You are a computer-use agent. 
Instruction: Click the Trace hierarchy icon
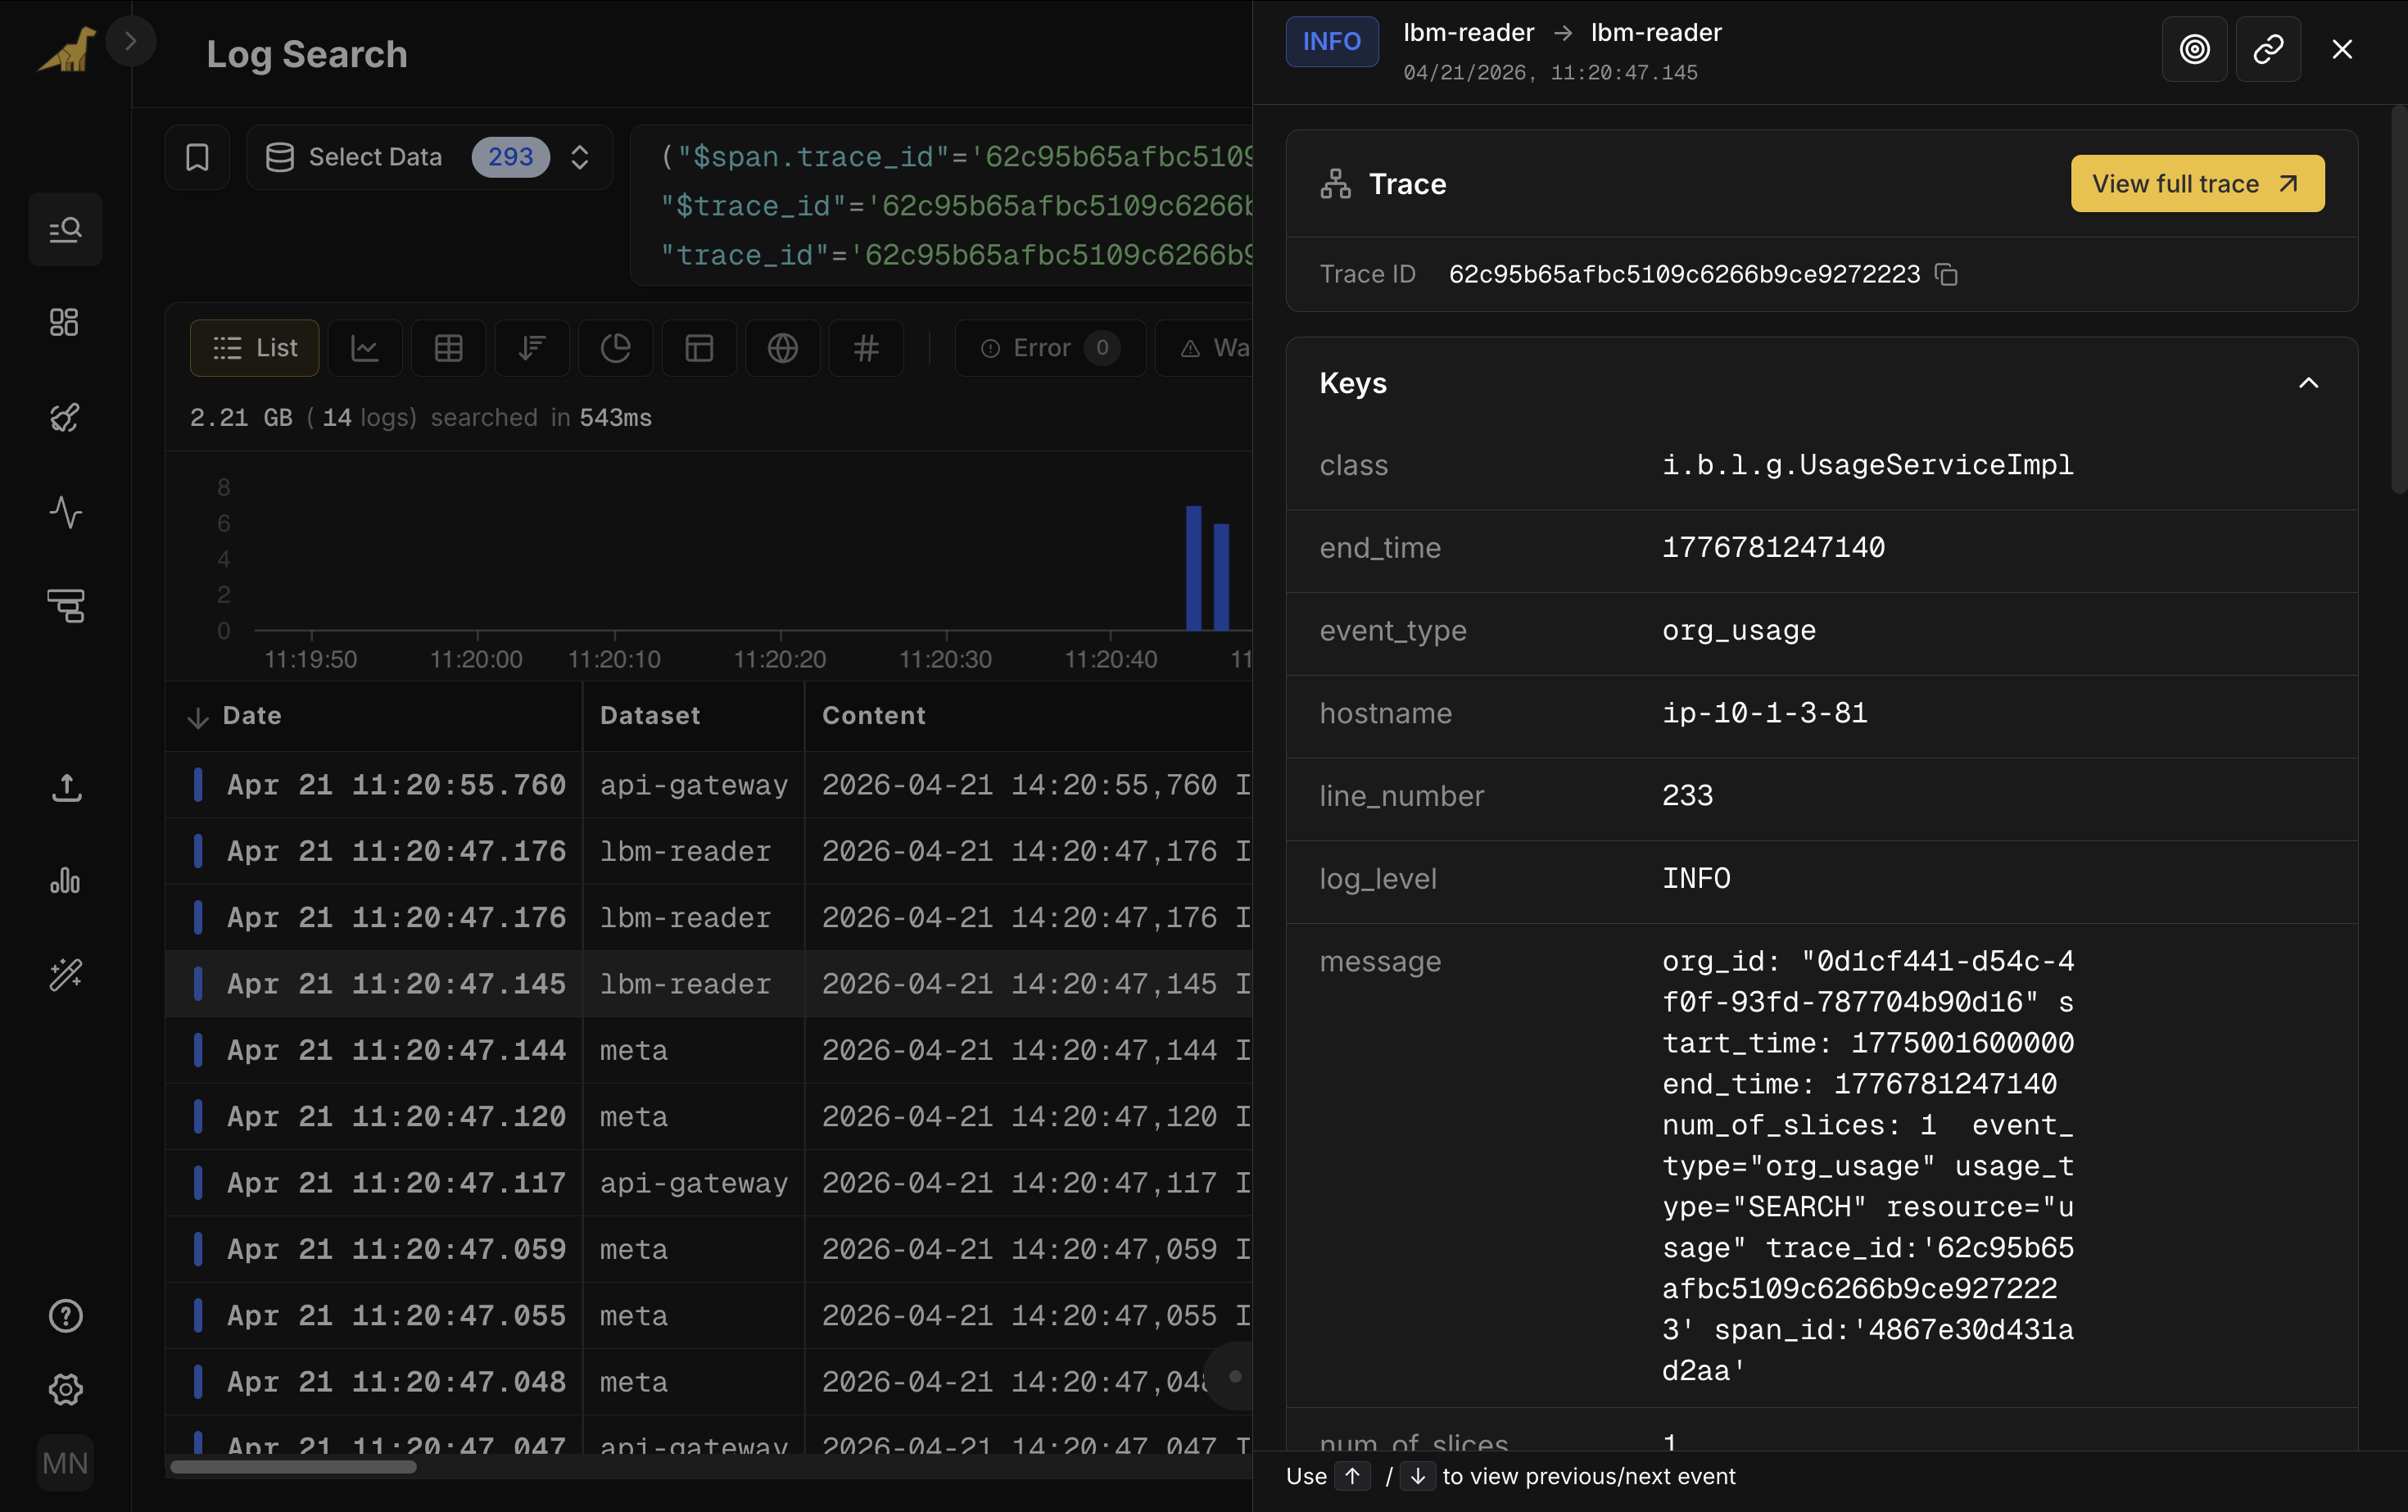1335,184
